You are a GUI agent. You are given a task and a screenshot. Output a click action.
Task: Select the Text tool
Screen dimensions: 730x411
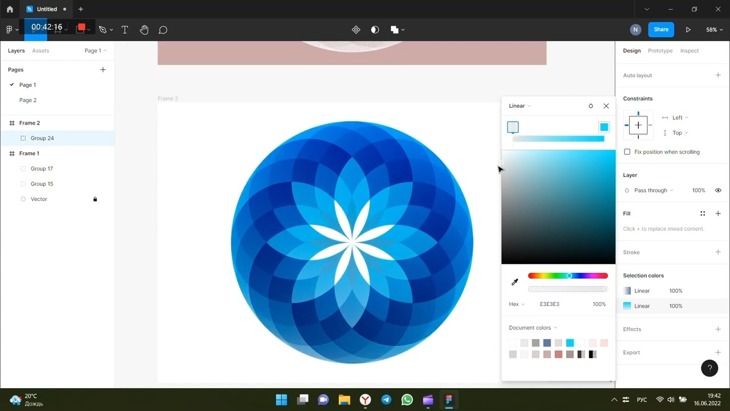tap(124, 30)
